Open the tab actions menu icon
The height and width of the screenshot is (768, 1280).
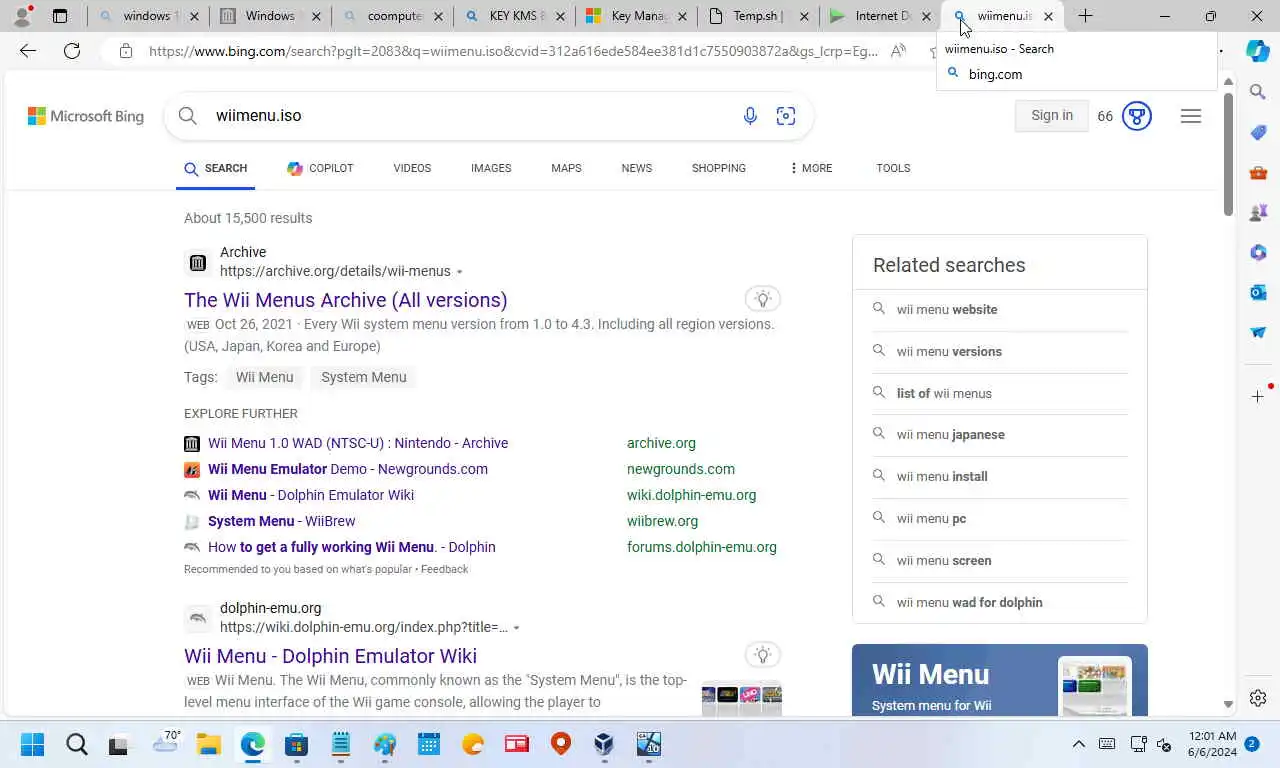[60, 16]
